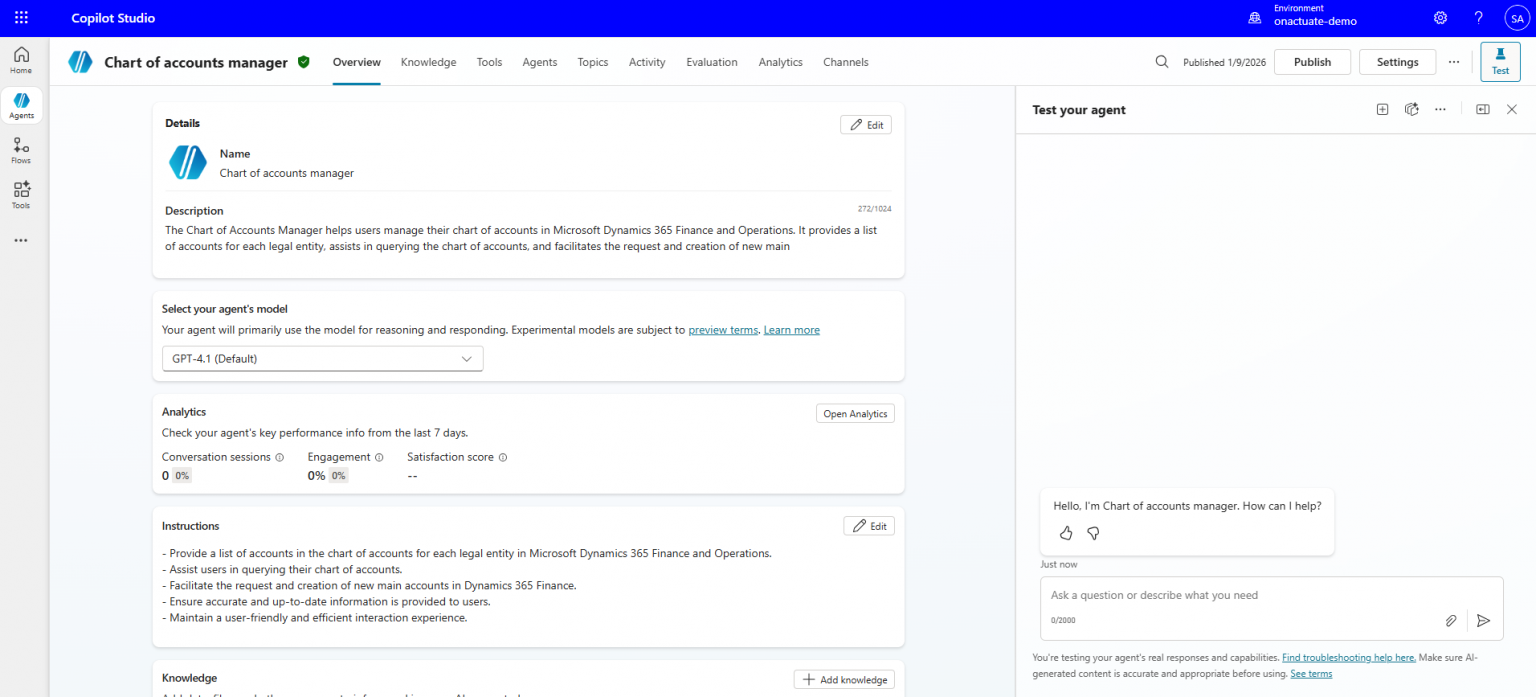Switch to the Analytics tab

coord(780,62)
